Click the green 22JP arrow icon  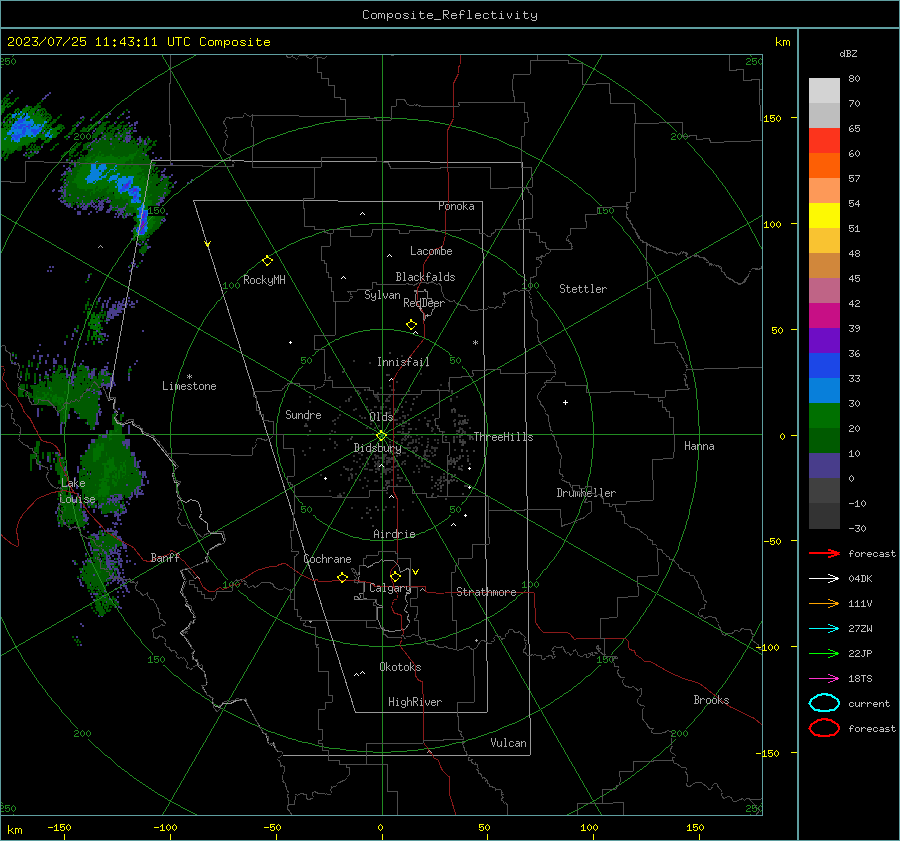coord(824,653)
